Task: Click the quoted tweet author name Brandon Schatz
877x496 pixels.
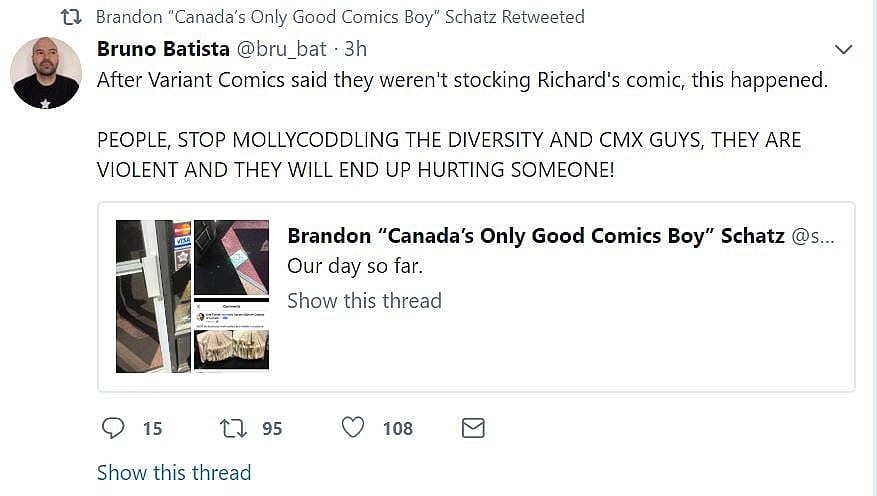Action: (x=535, y=236)
